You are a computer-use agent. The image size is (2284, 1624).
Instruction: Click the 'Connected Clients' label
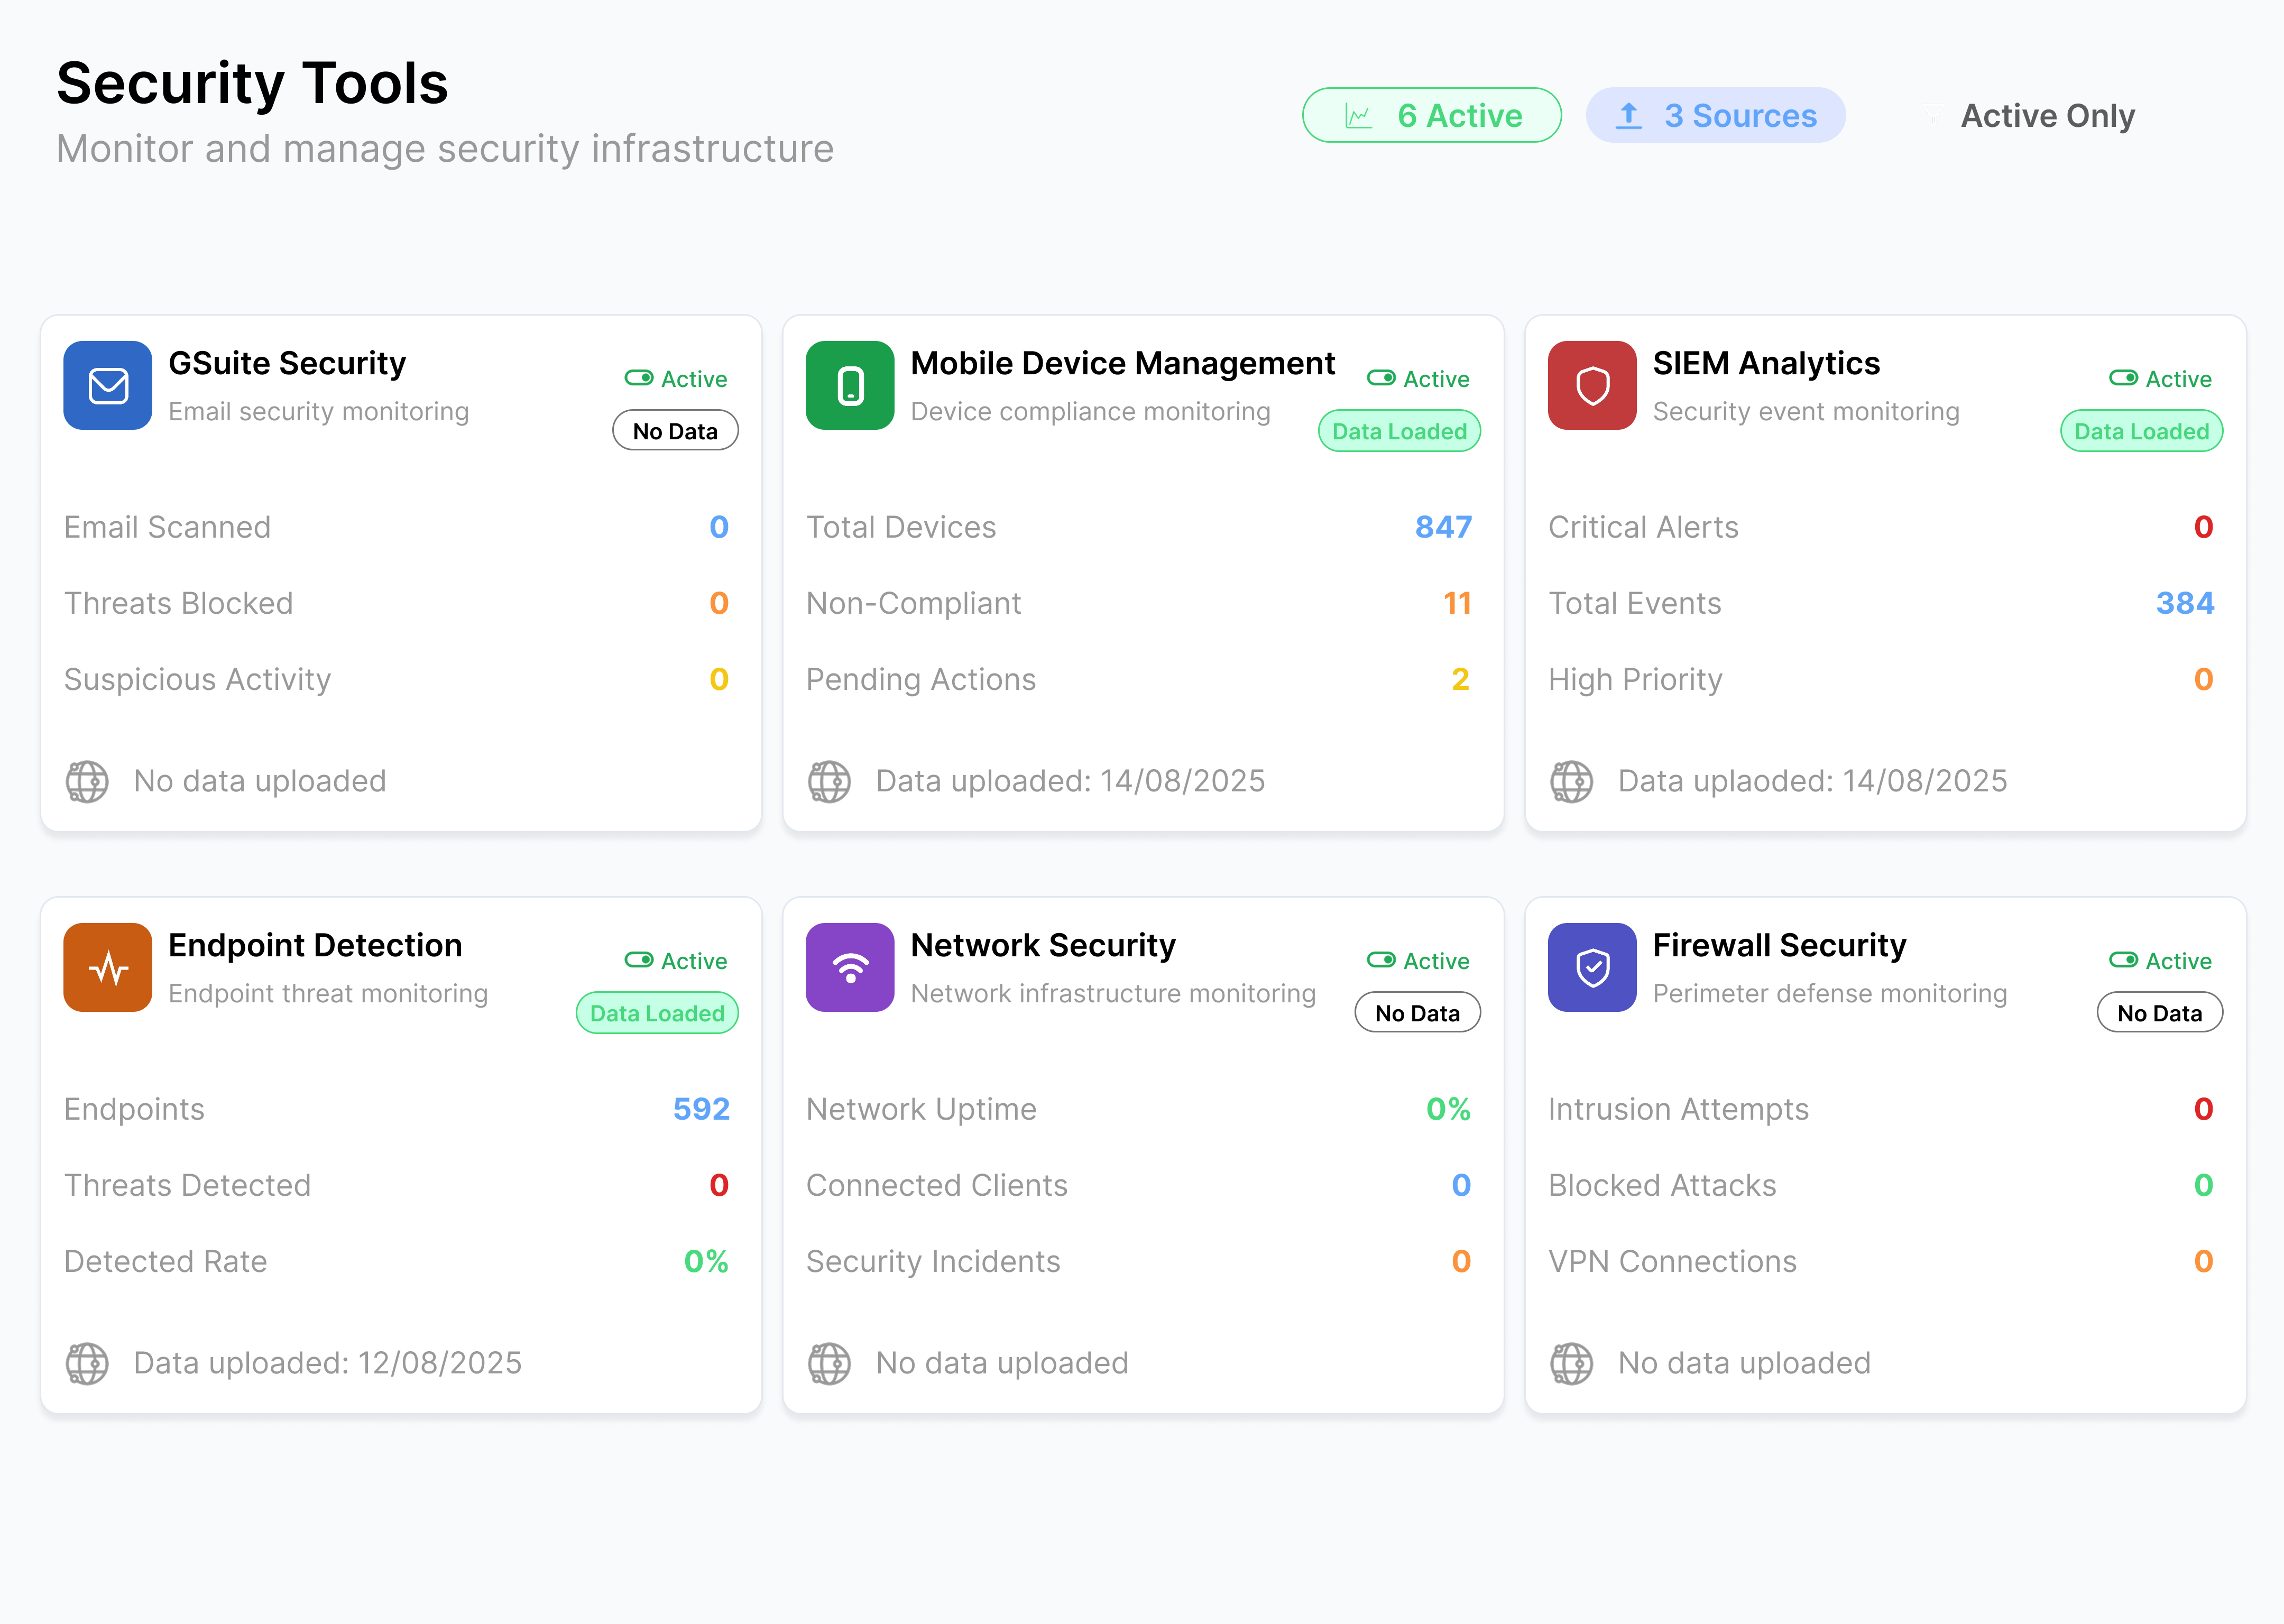(937, 1185)
